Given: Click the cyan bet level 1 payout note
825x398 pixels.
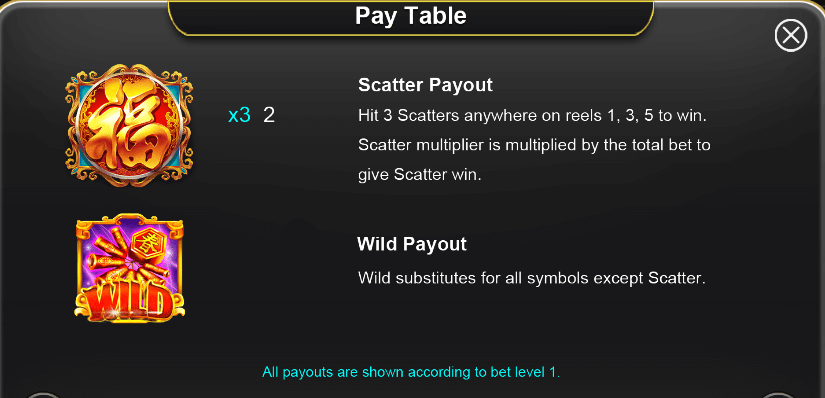Looking at the screenshot, I should 411,372.
